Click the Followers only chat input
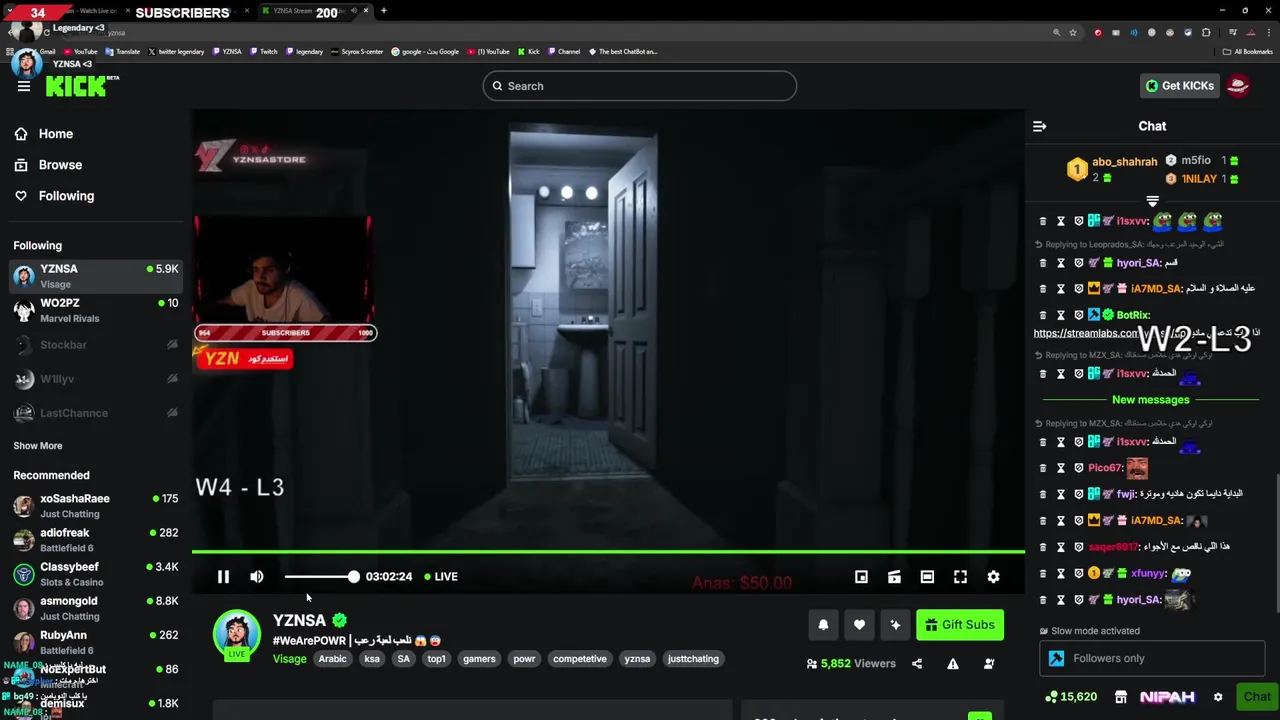This screenshot has width=1280, height=720. click(1152, 659)
